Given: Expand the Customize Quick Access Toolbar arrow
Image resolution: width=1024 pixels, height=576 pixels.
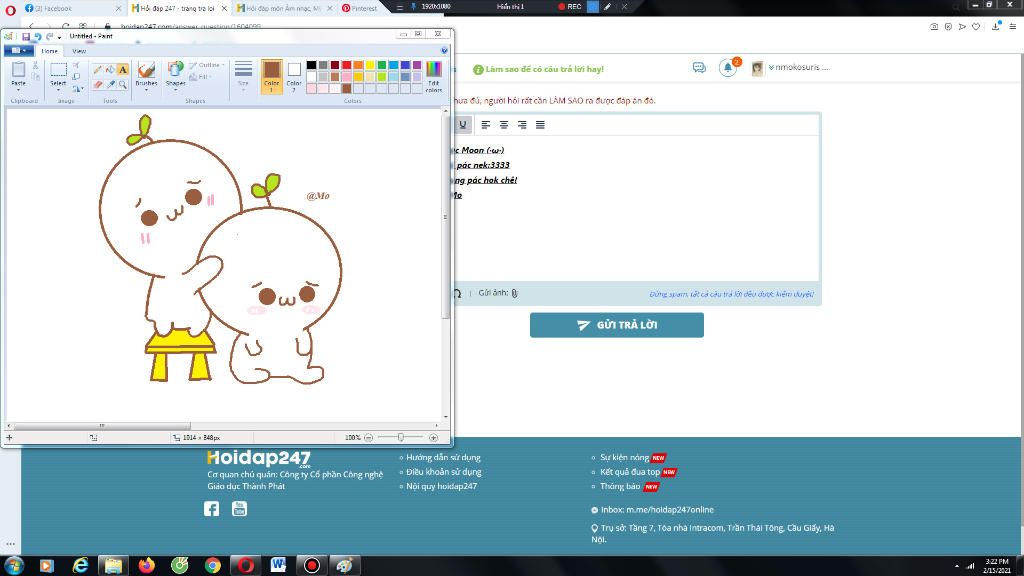Looking at the screenshot, I should (59, 37).
